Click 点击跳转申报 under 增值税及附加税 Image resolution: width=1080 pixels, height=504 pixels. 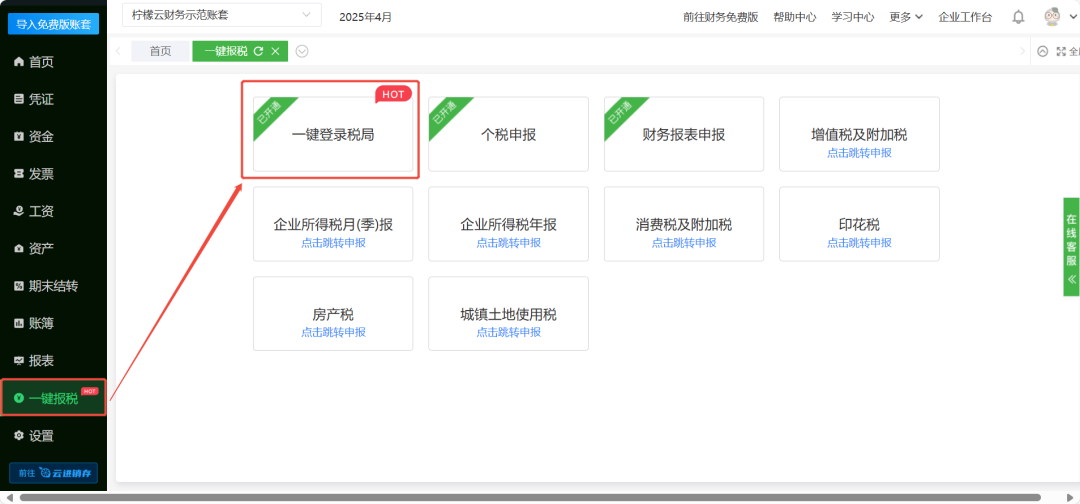[x=859, y=153]
